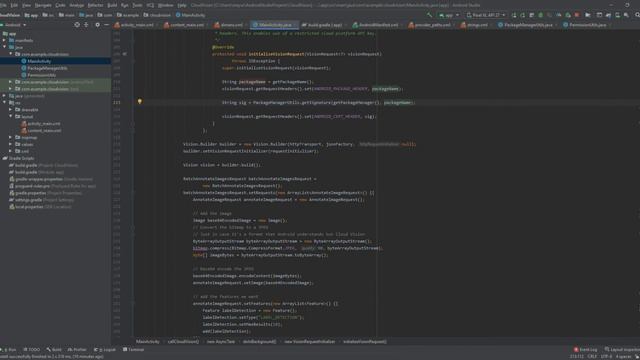Click the yellow lightbulb intention icon
640x360 pixels.
140,102
